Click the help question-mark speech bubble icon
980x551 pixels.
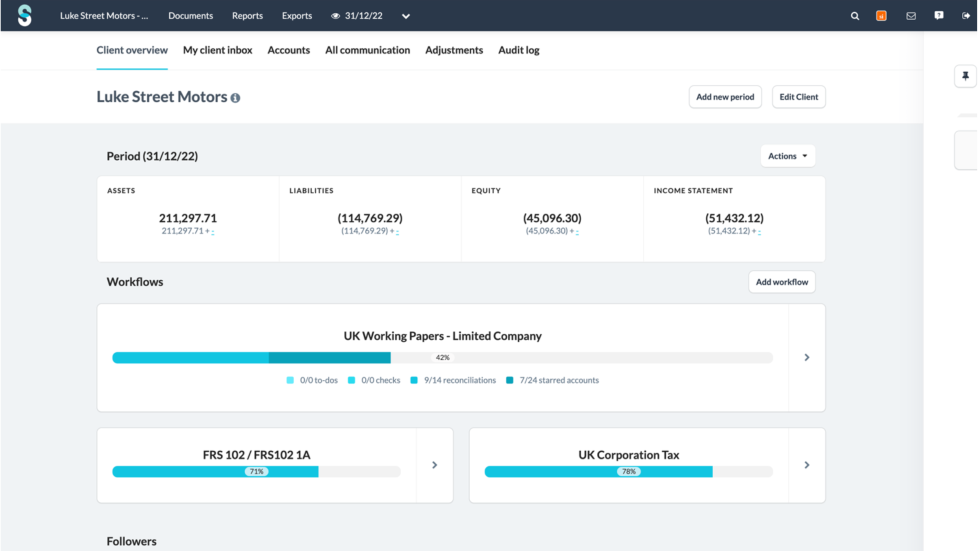(x=938, y=16)
